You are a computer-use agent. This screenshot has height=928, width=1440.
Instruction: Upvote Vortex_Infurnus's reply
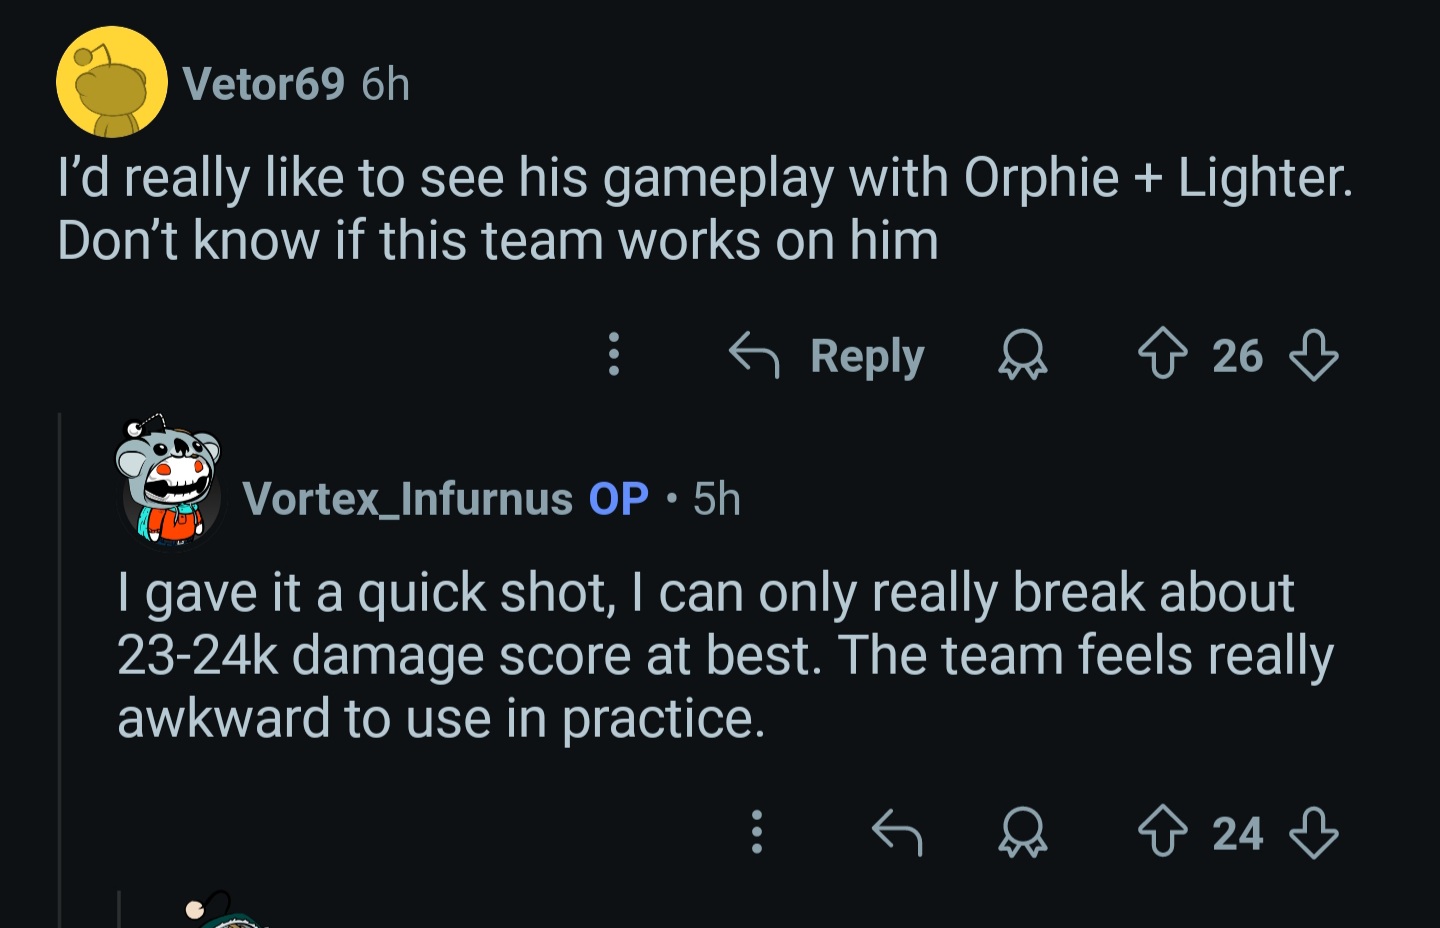1163,833
